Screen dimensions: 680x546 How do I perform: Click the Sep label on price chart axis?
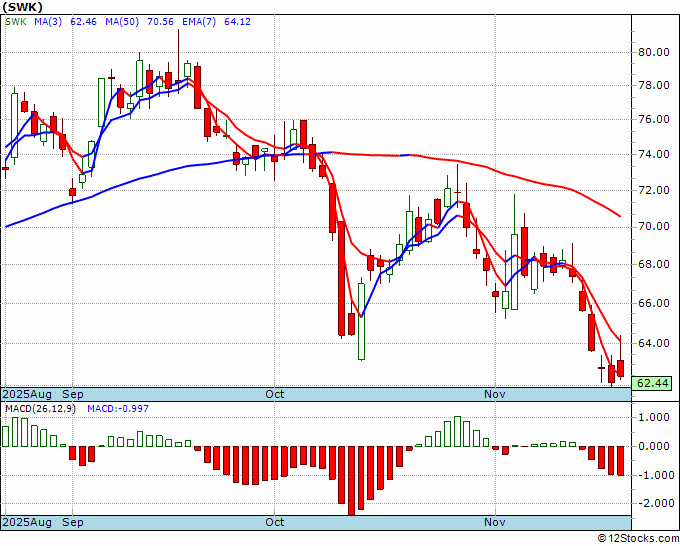pos(73,394)
